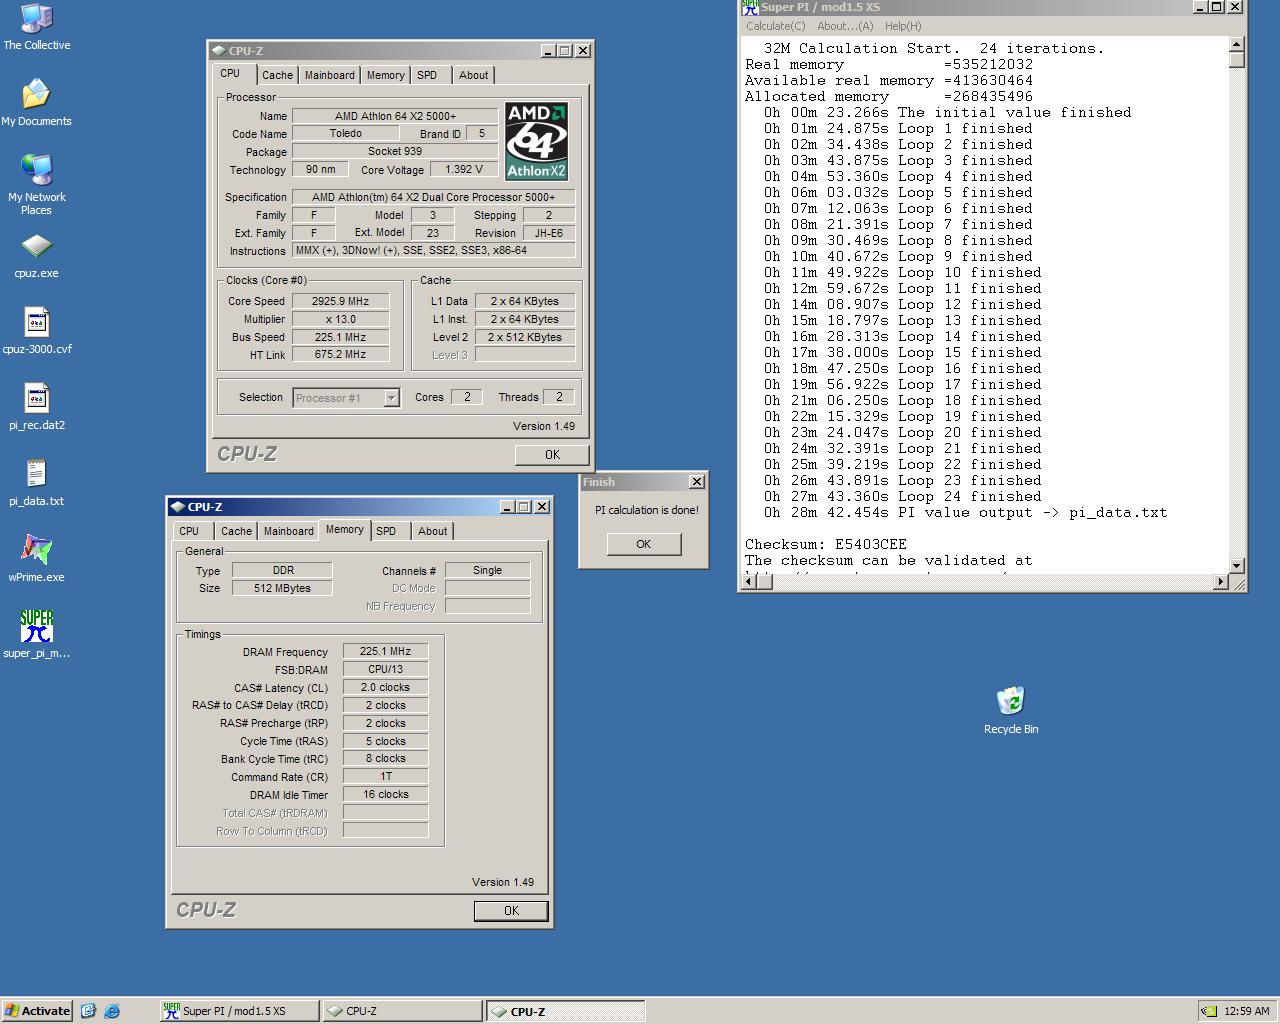Click OK in Finish dialog
Screen dimensions: 1280x1024
(x=643, y=544)
